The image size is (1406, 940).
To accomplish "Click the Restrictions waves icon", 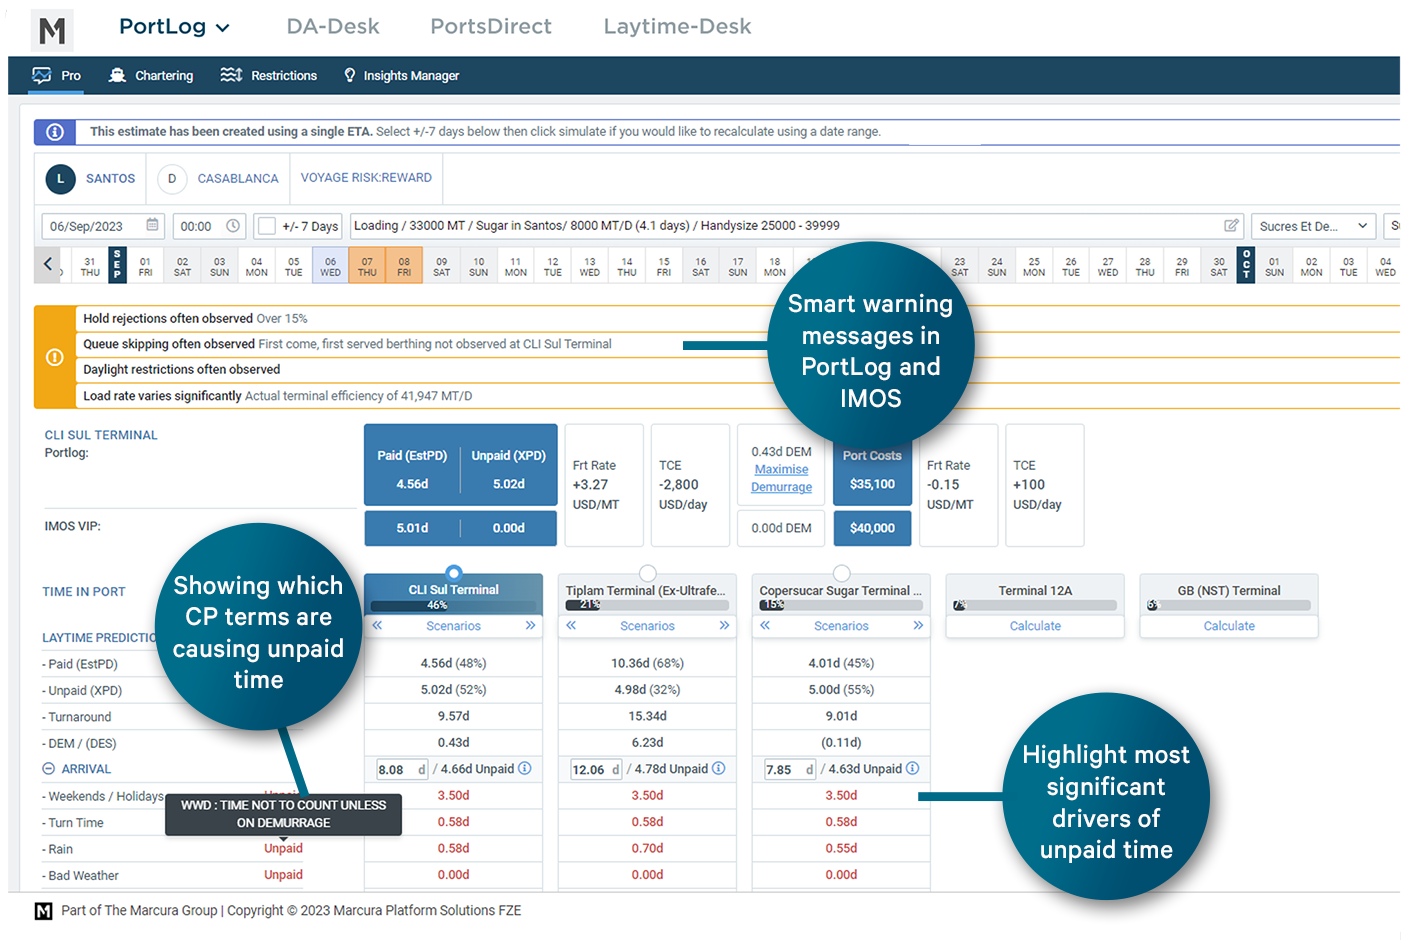I will click(x=231, y=75).
